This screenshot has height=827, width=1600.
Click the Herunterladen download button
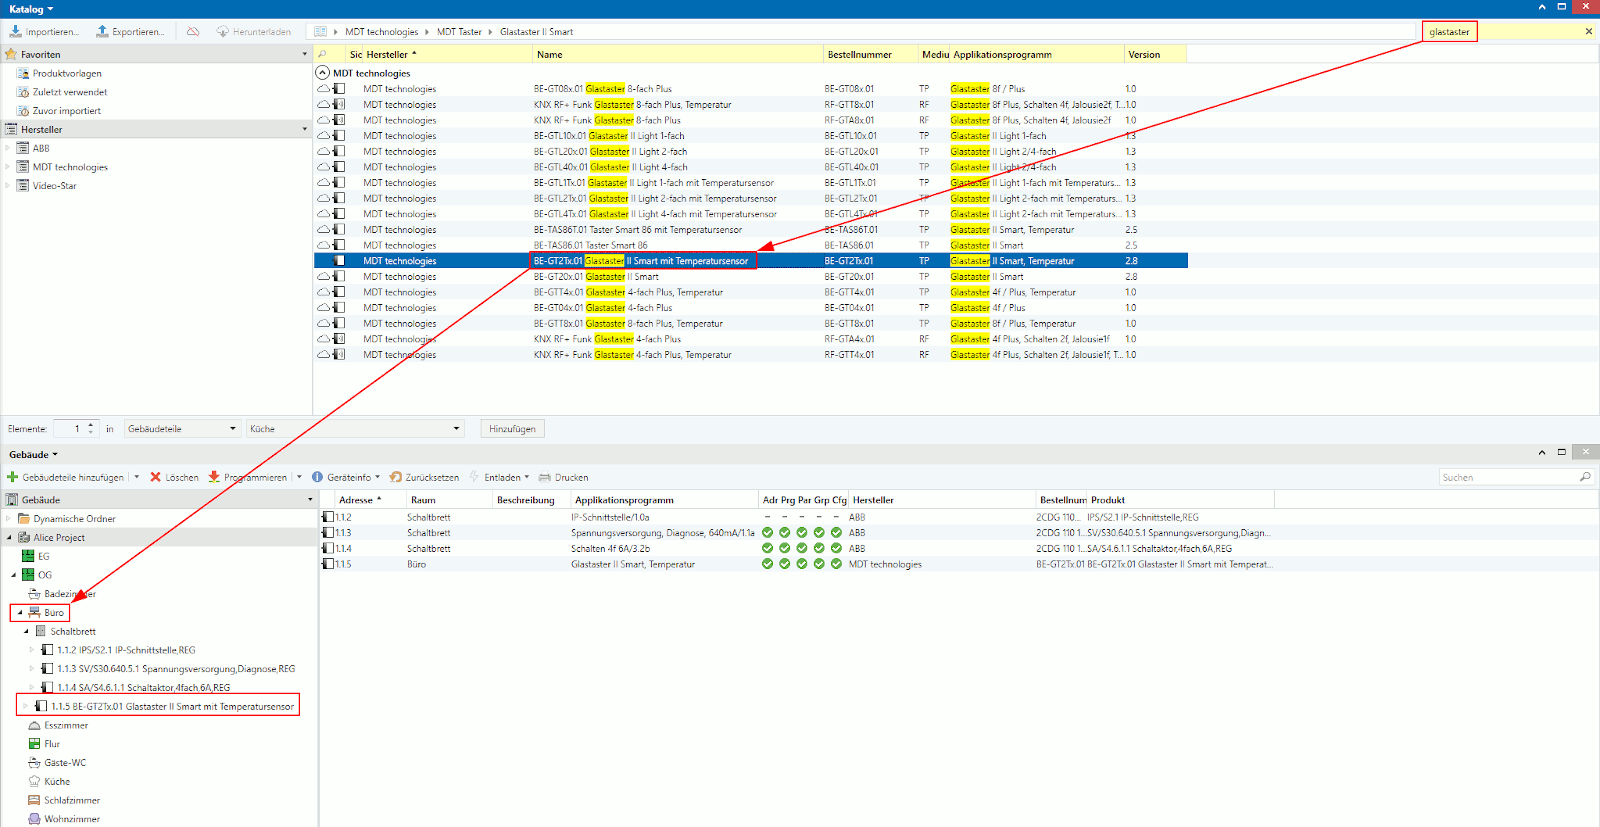(x=254, y=32)
